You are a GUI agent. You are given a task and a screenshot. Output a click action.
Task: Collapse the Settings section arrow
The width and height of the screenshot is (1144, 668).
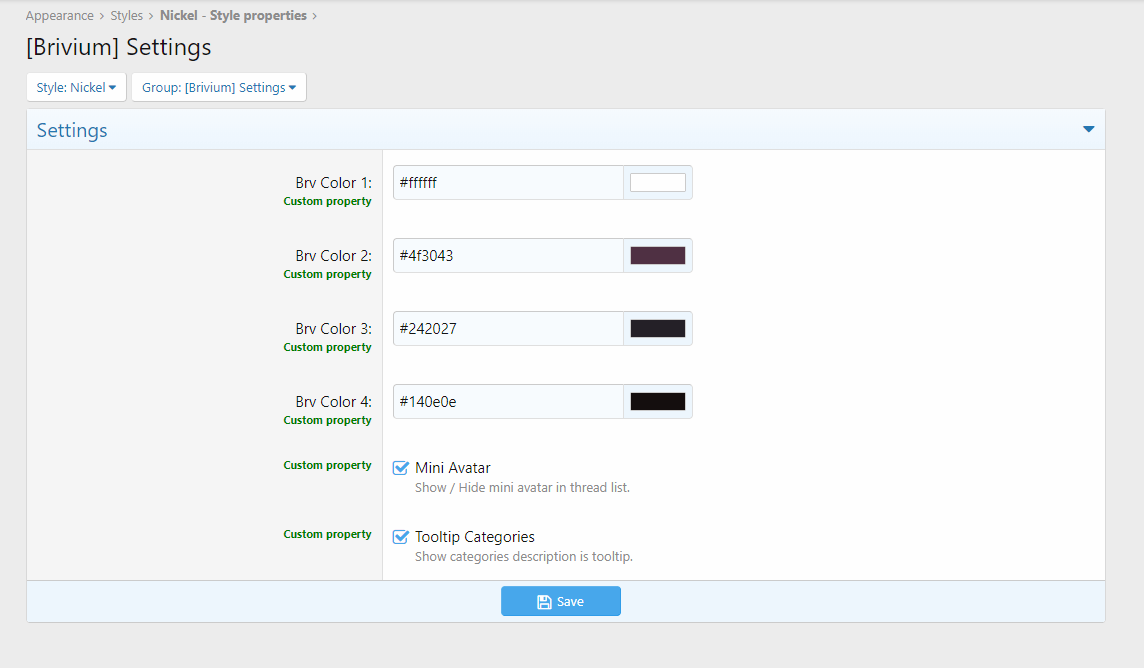click(1088, 130)
